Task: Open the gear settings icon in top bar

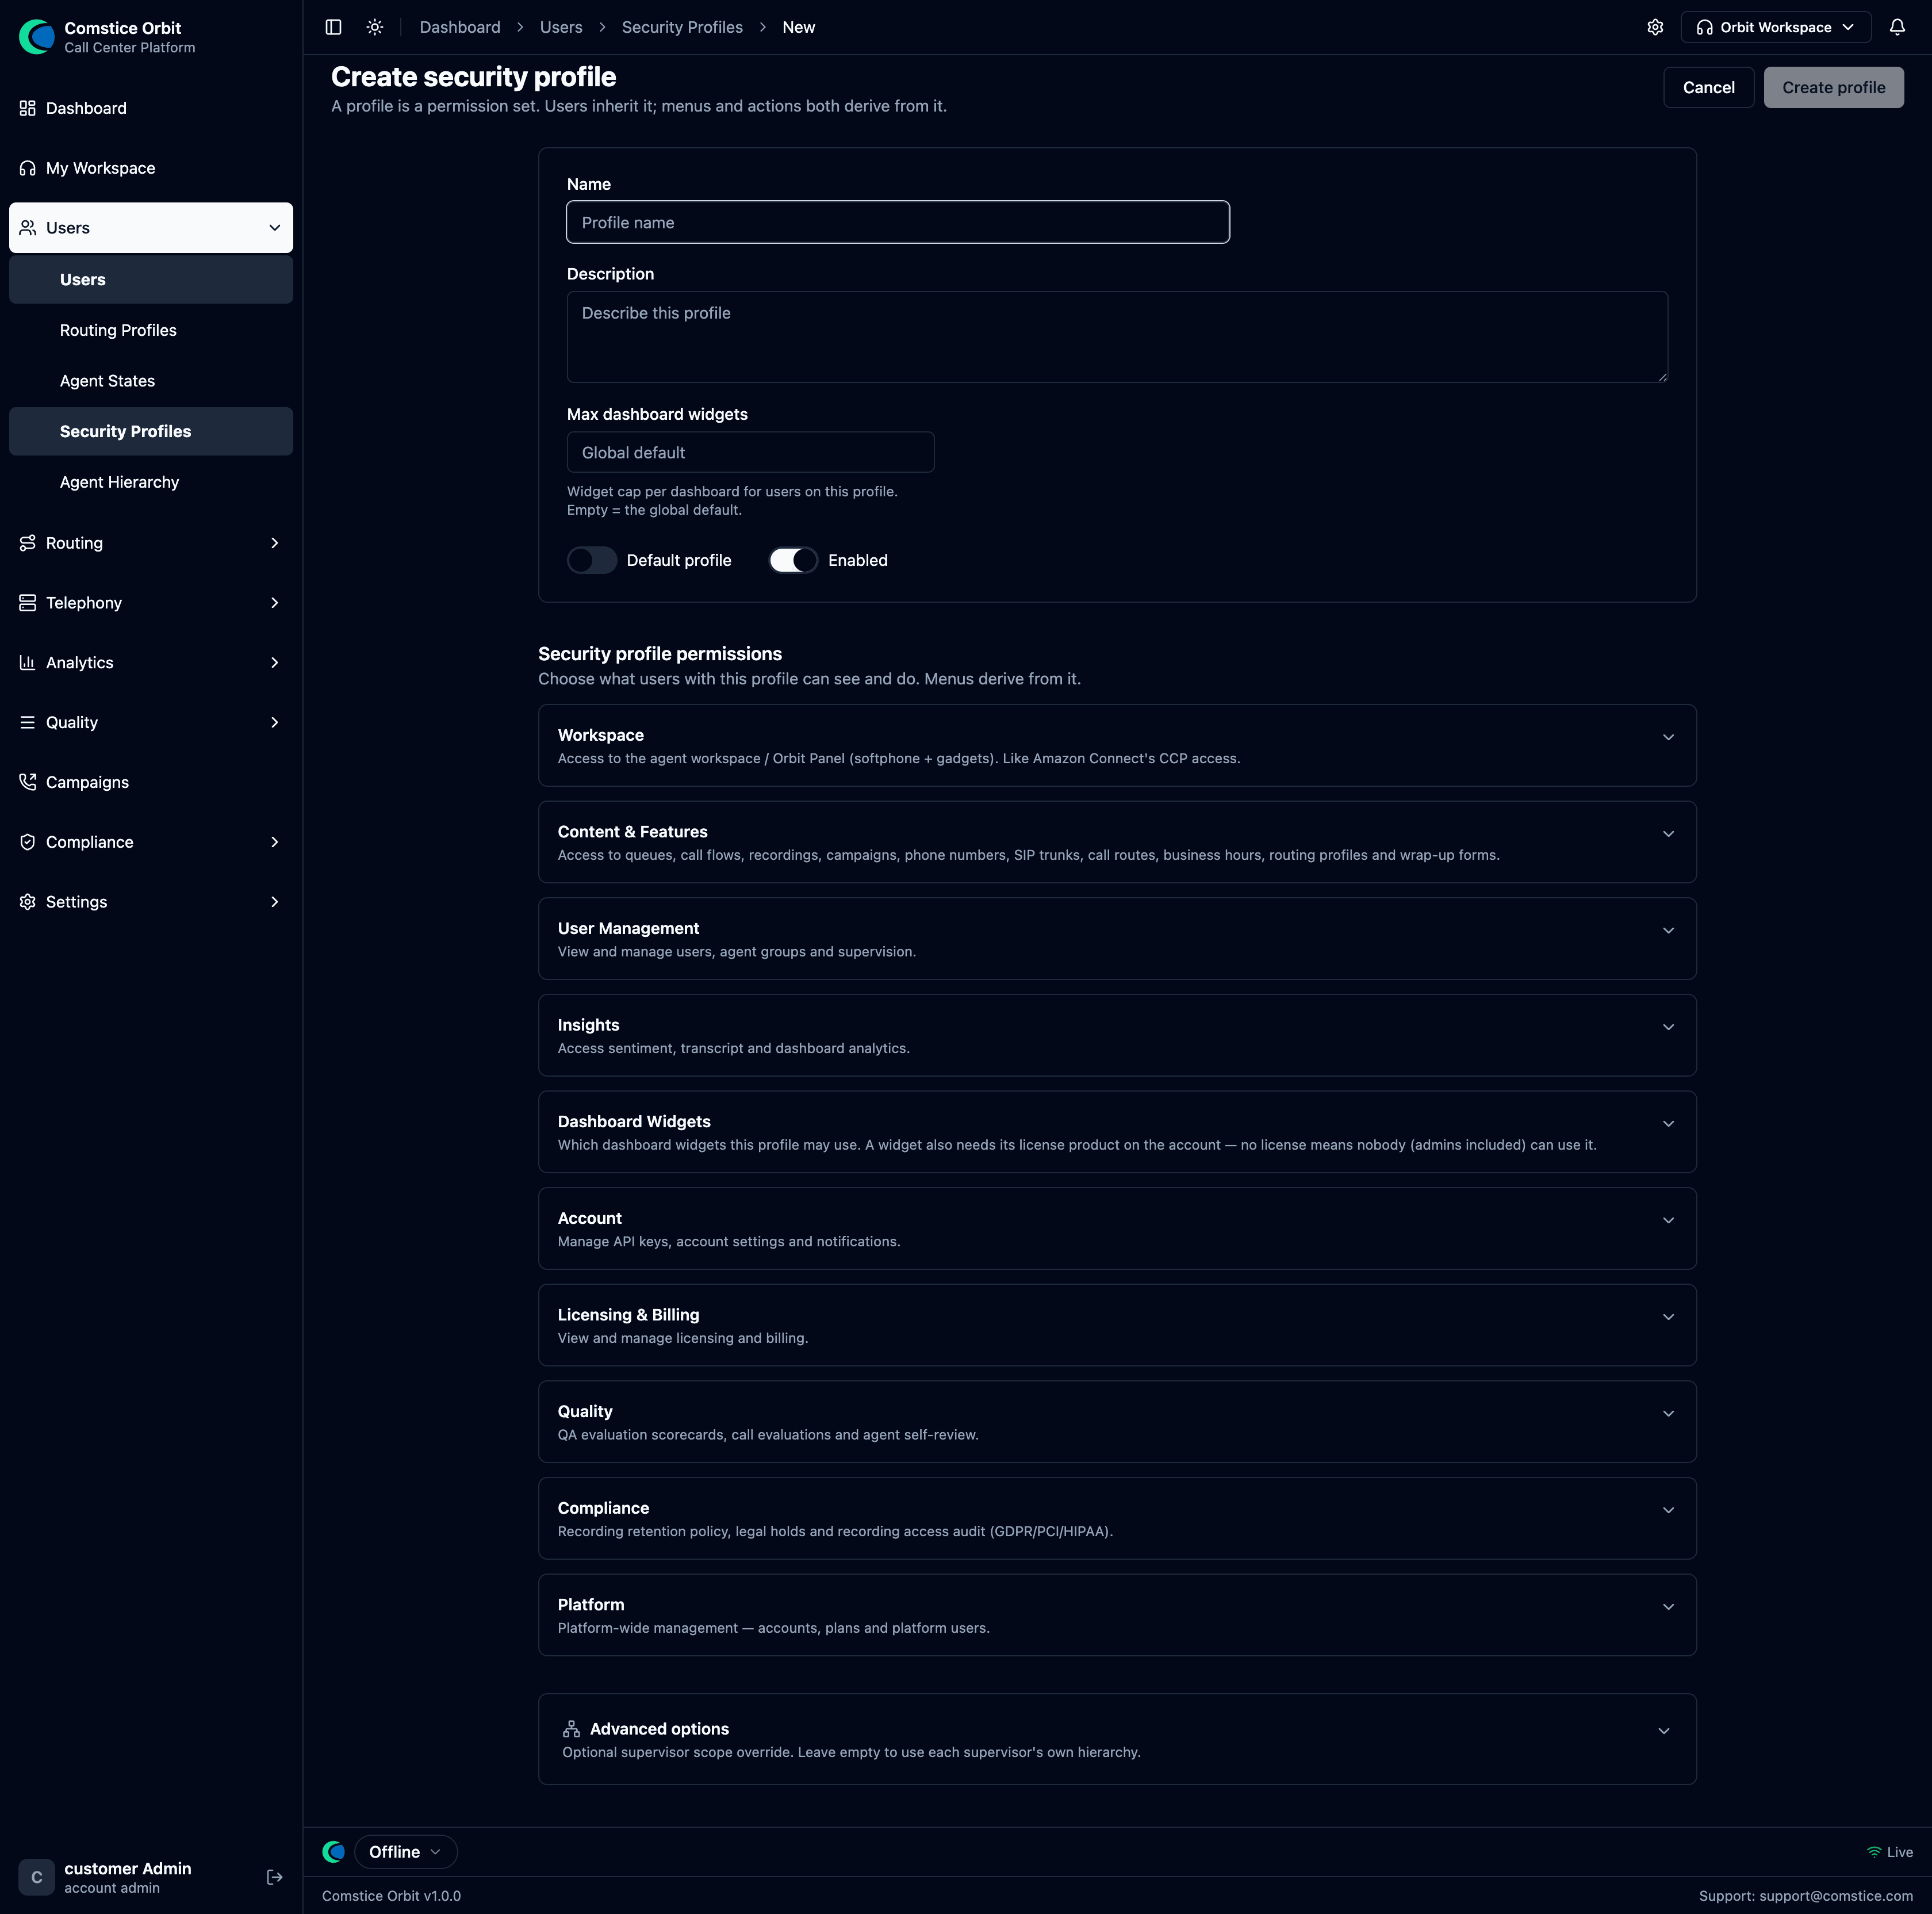Action: point(1655,27)
